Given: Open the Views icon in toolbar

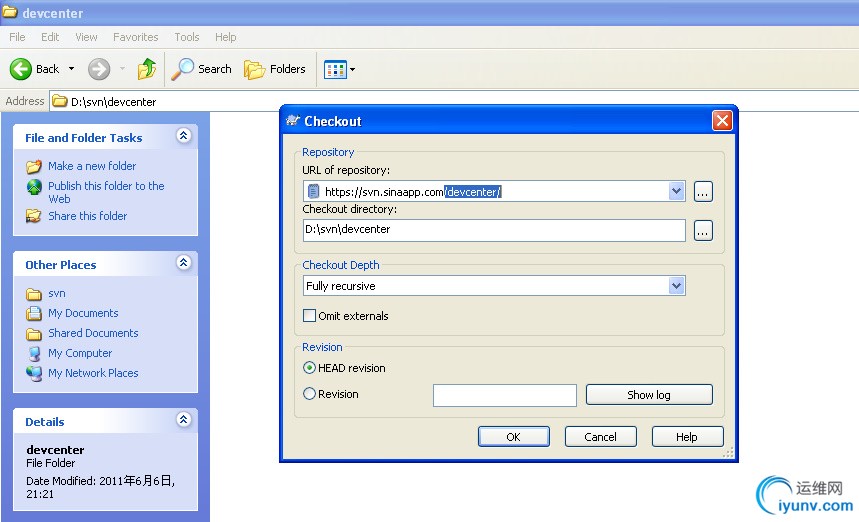Looking at the screenshot, I should (x=335, y=70).
